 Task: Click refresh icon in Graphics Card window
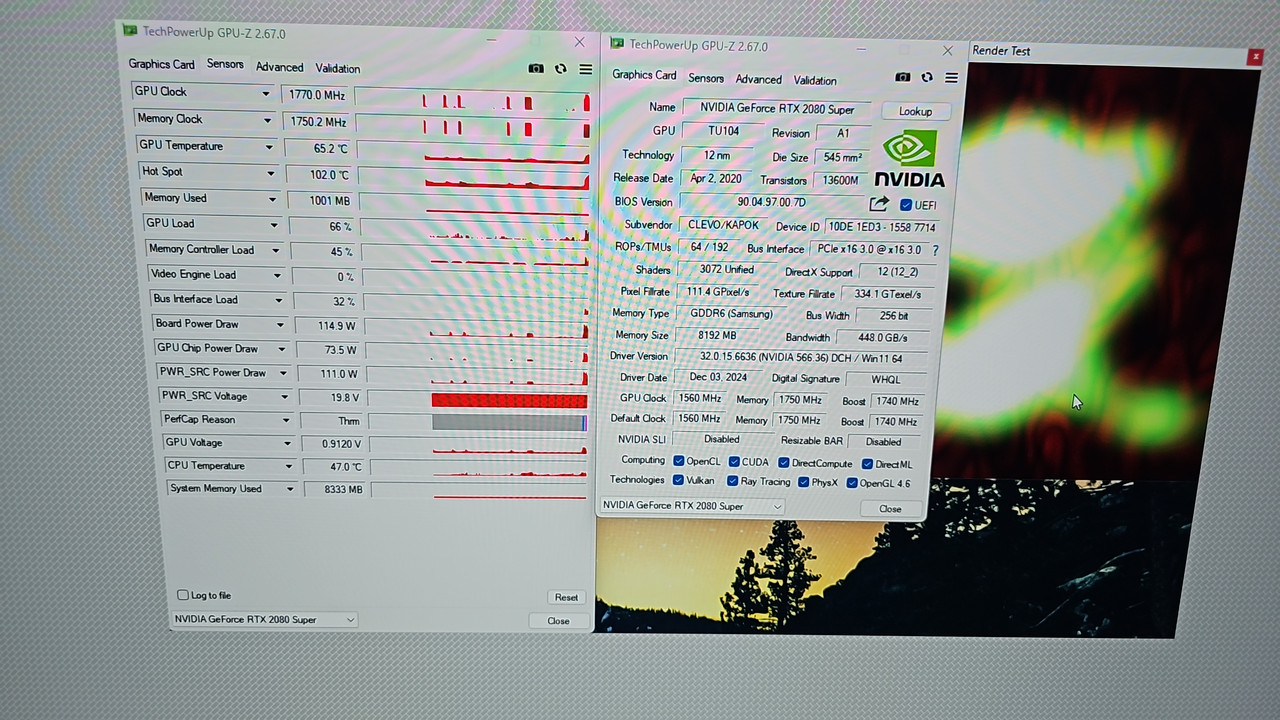[927, 78]
